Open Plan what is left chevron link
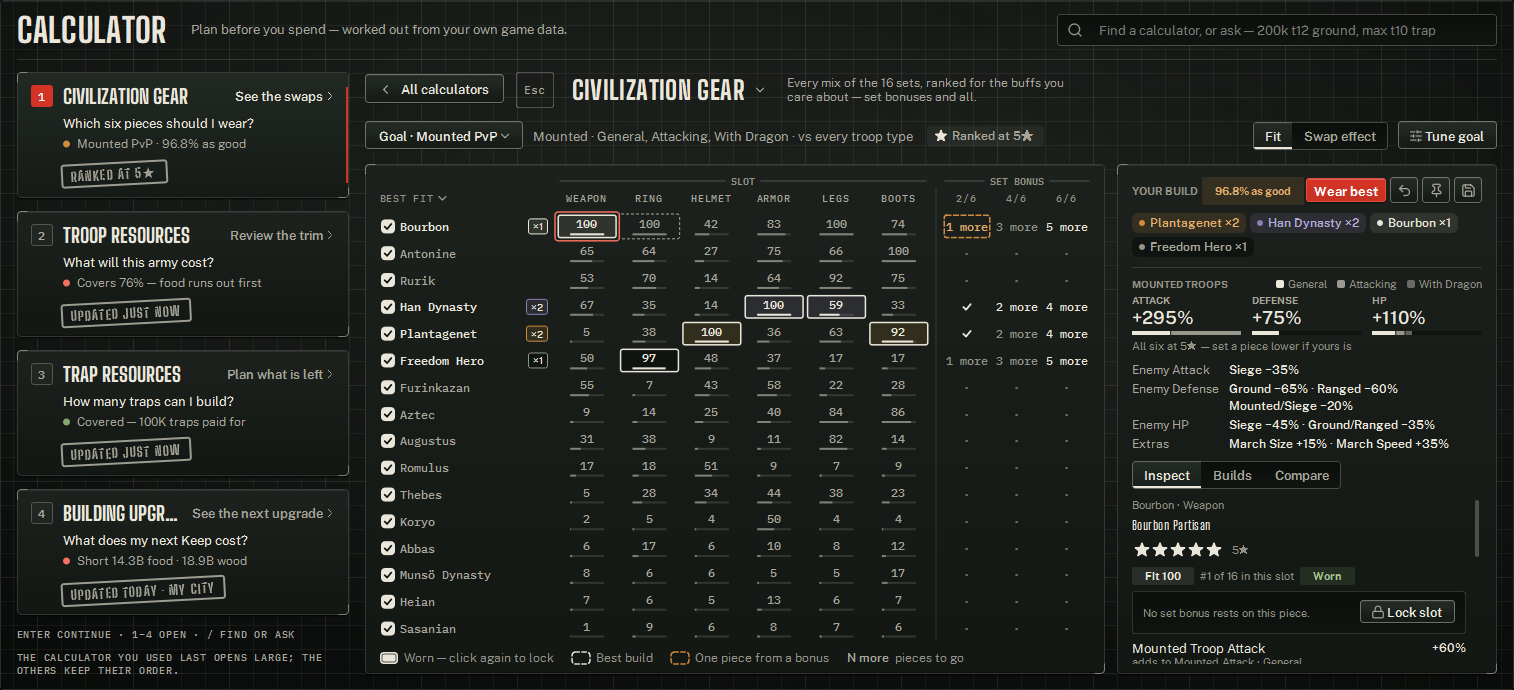This screenshot has width=1514, height=690. [280, 374]
